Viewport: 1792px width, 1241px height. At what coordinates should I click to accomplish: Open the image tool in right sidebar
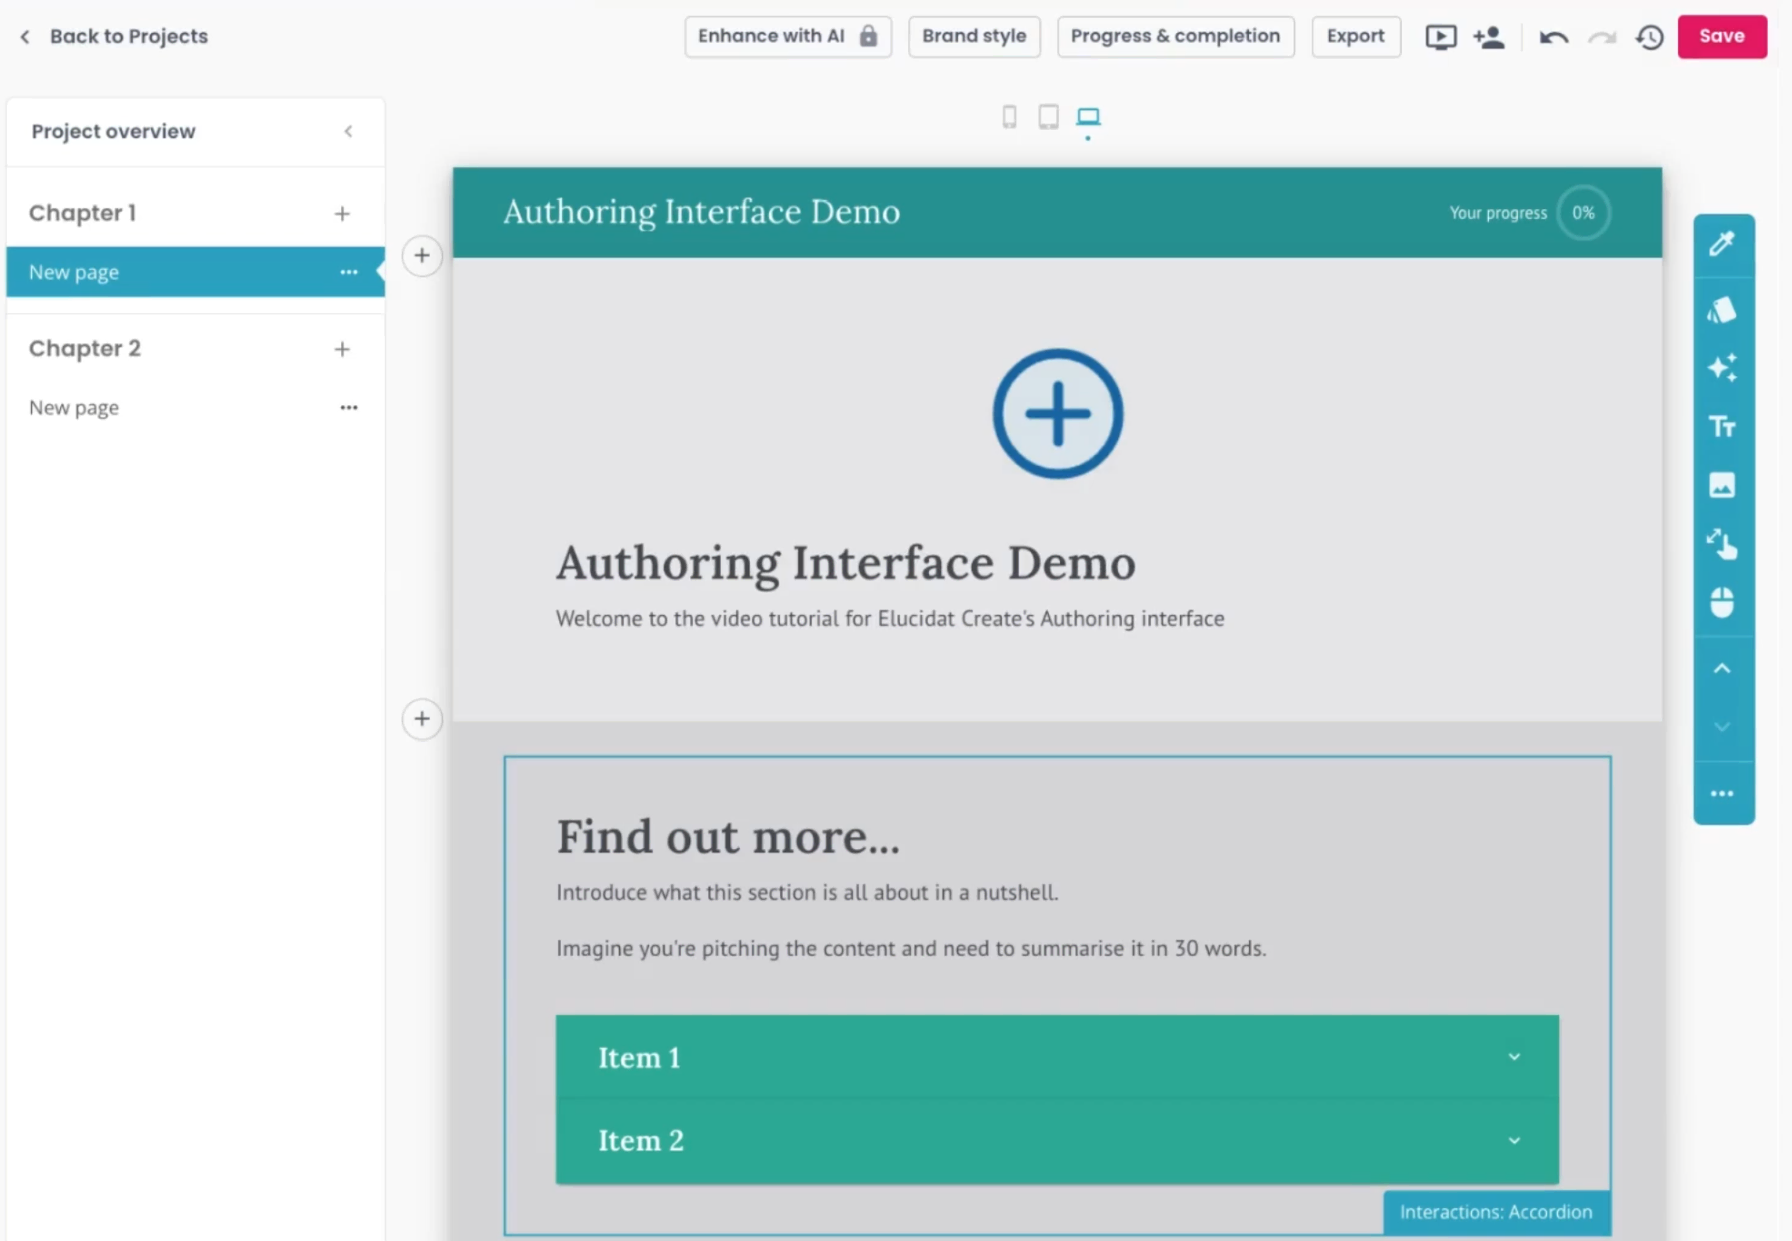1723,485
